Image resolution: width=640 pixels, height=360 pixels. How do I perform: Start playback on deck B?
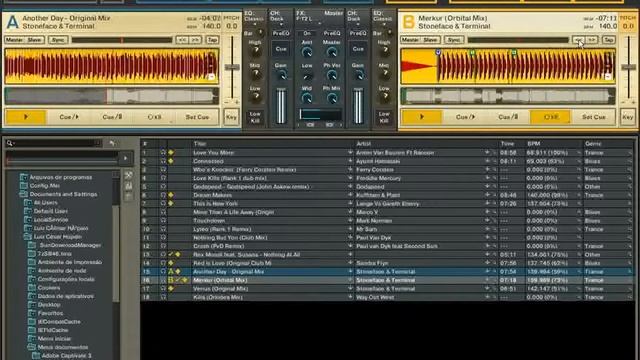[421, 117]
